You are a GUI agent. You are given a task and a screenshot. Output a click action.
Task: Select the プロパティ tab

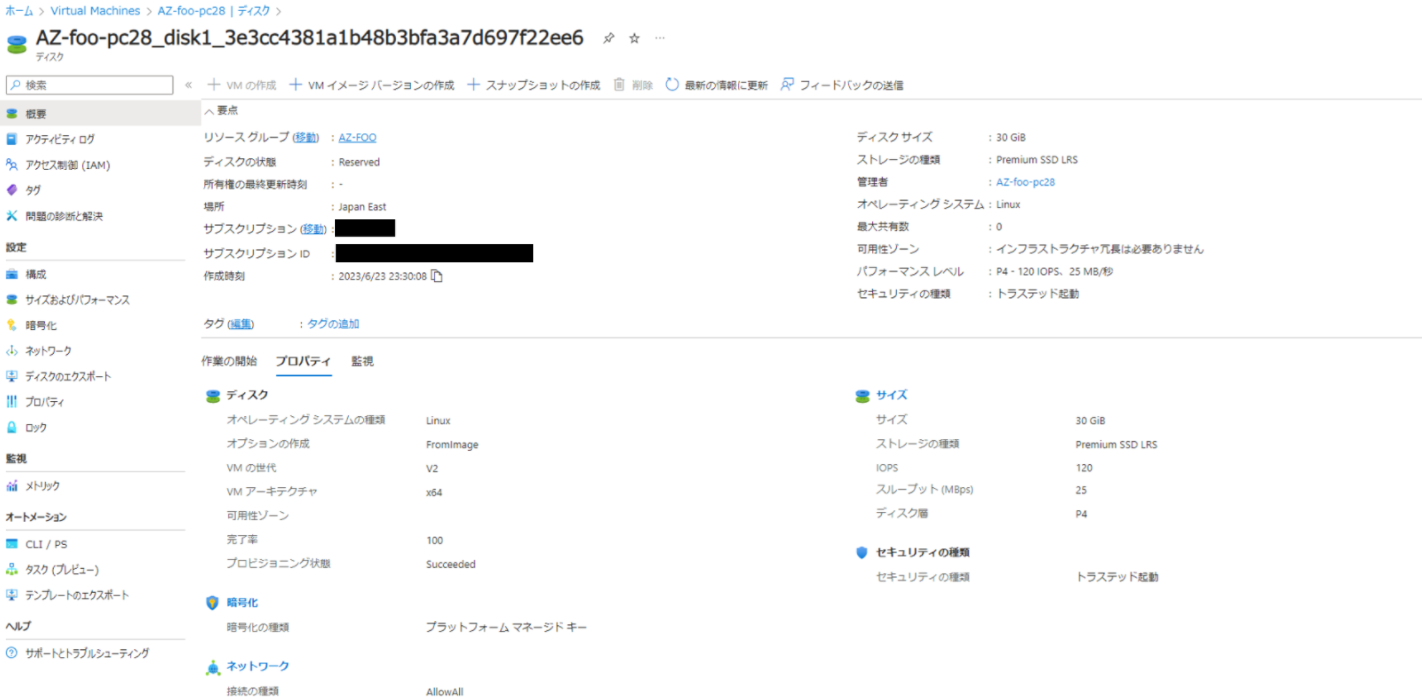pyautogui.click(x=304, y=361)
